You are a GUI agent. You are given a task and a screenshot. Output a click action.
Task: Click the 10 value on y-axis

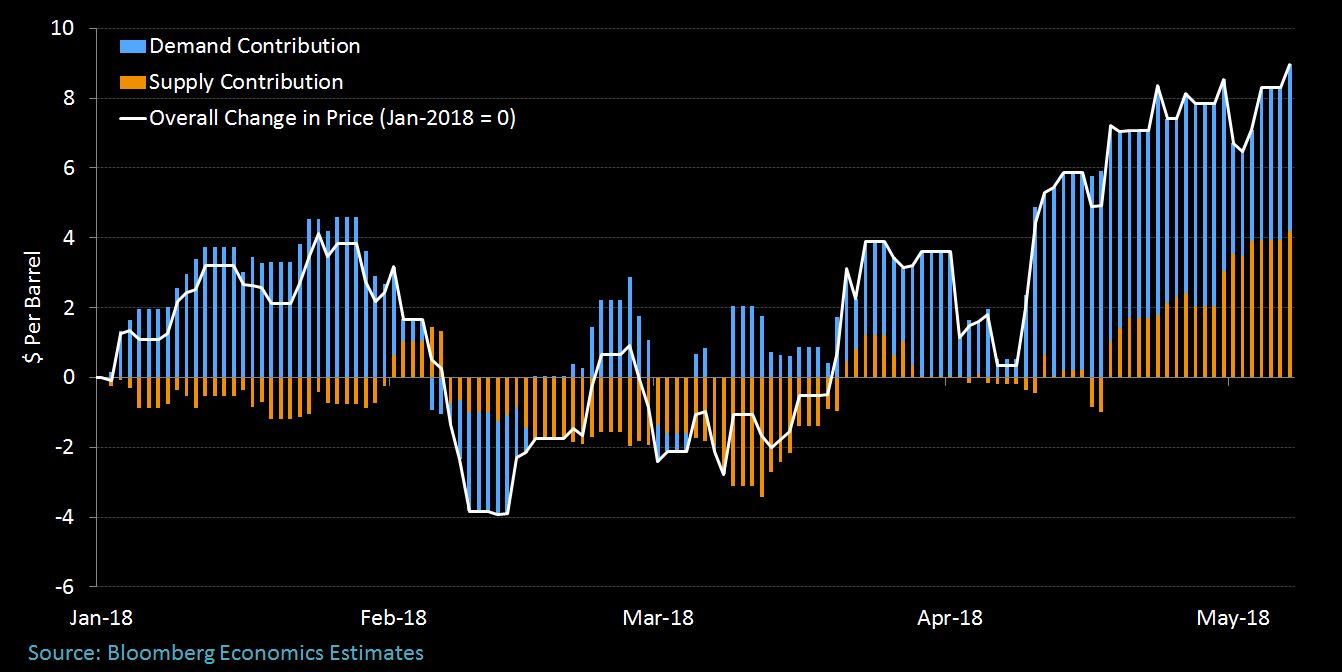62,28
